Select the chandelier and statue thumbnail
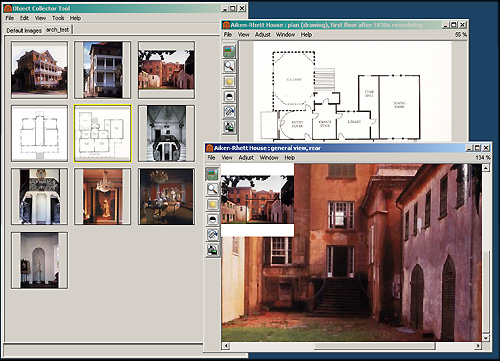This screenshot has height=361, width=500. point(103,196)
